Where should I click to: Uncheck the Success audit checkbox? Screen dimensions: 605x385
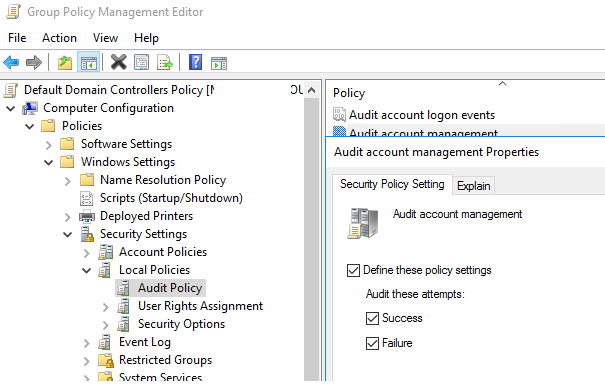point(372,318)
